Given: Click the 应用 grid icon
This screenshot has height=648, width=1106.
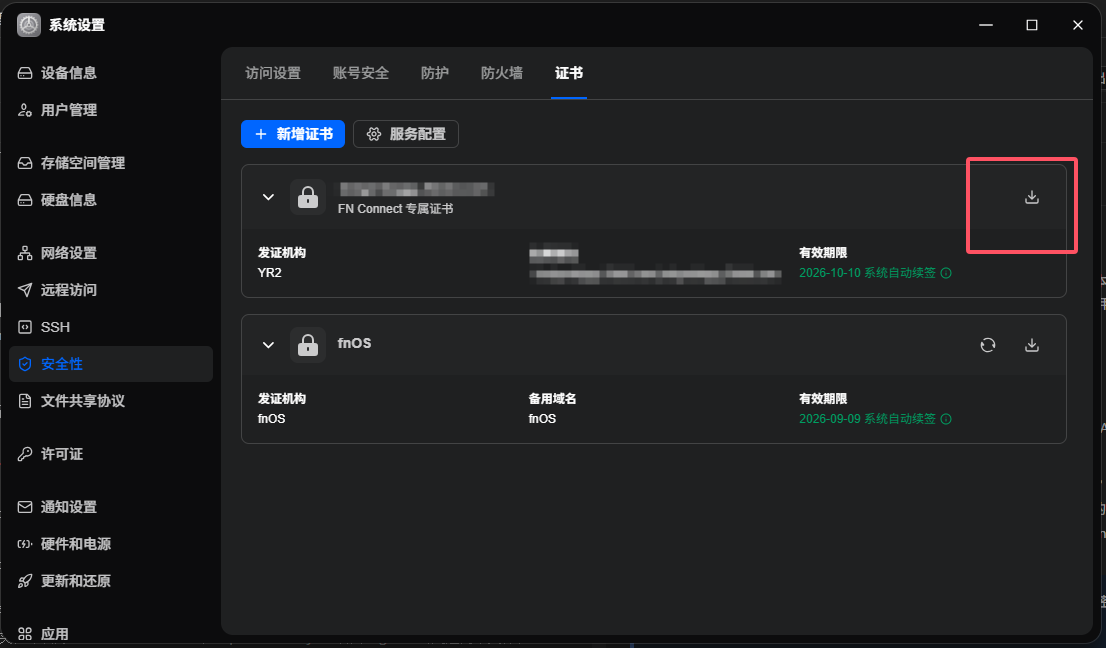Looking at the screenshot, I should tap(25, 634).
